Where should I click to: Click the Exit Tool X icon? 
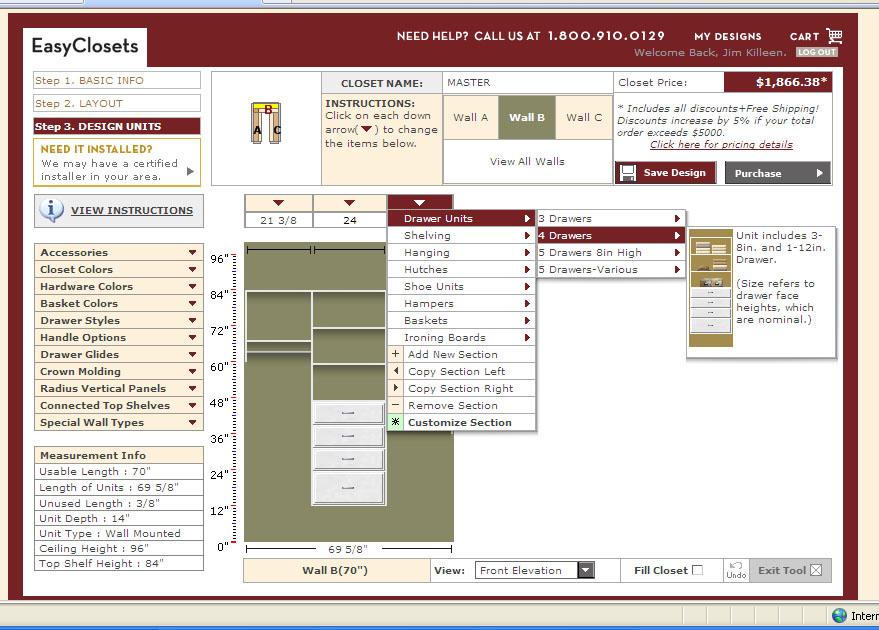(816, 570)
